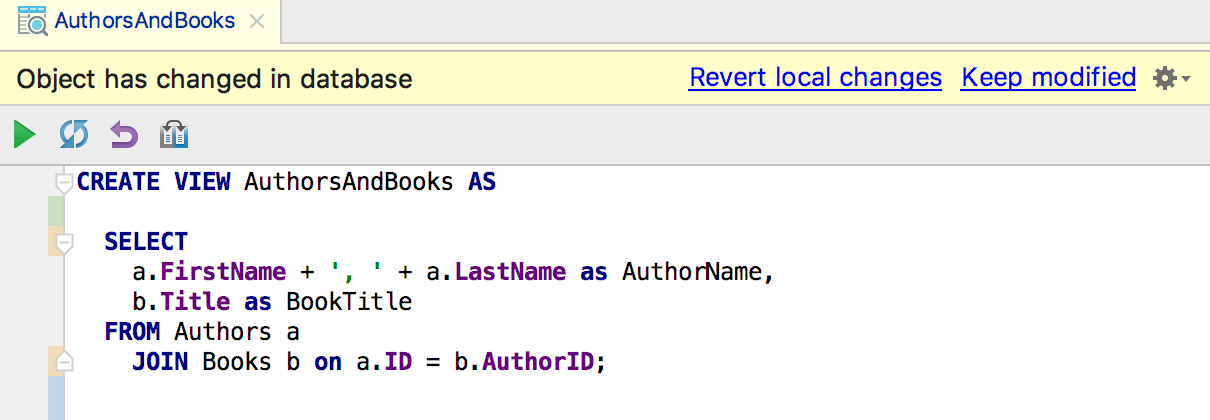Click the Revert local changes link
This screenshot has width=1210, height=420.
[x=815, y=78]
